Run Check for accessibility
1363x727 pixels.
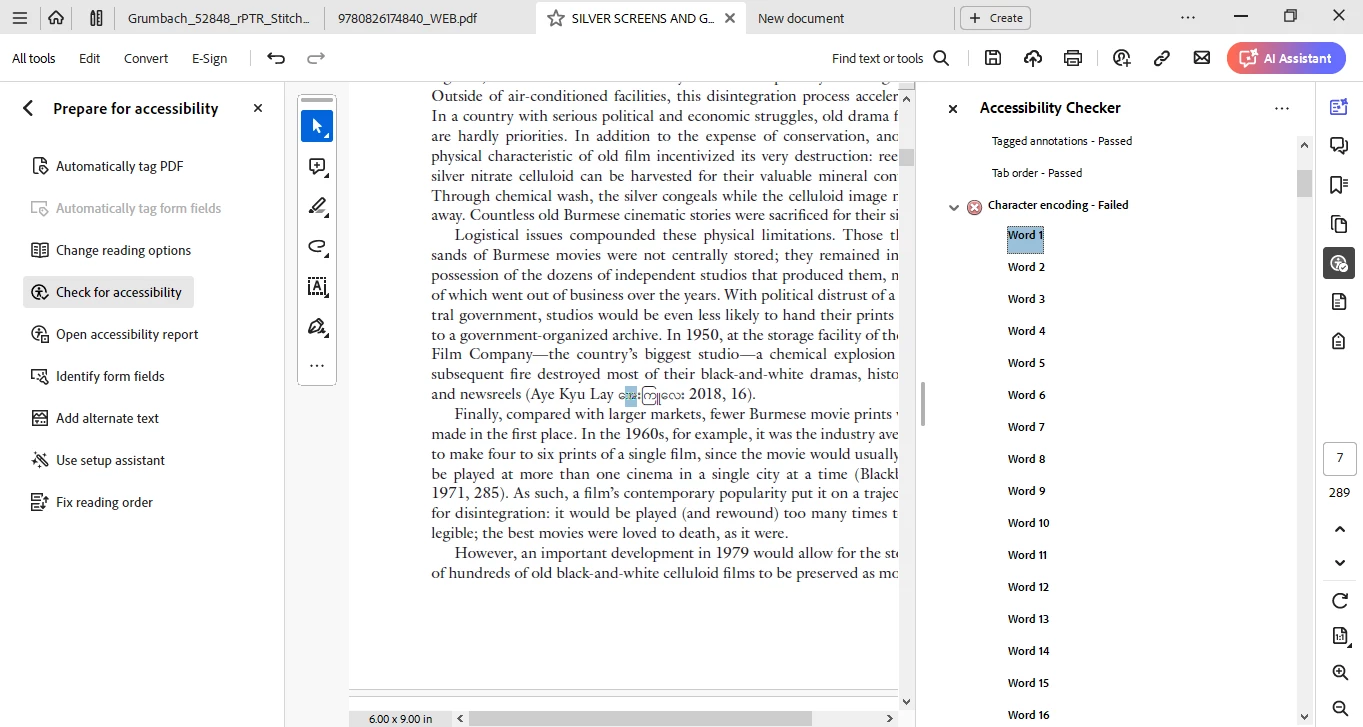click(108, 292)
